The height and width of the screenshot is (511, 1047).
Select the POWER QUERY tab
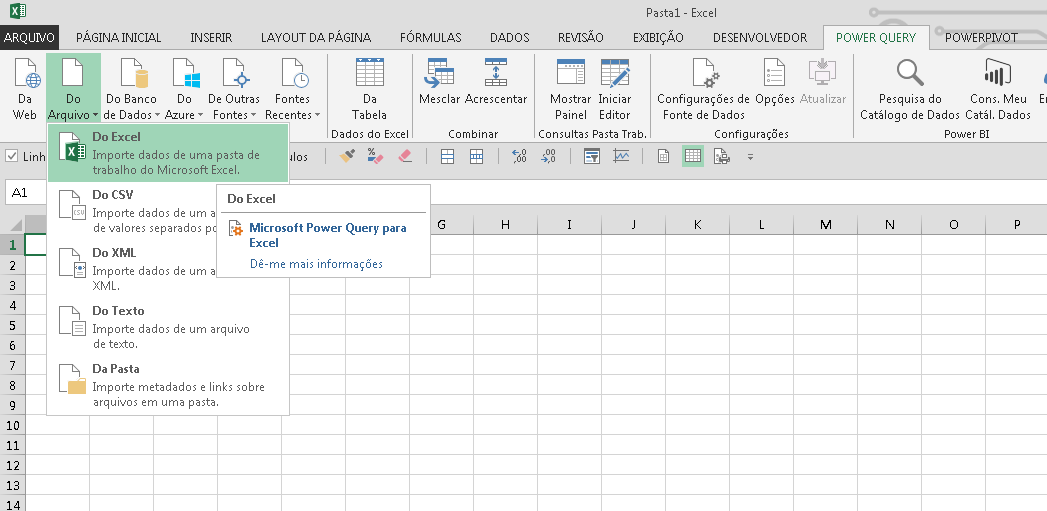point(876,37)
